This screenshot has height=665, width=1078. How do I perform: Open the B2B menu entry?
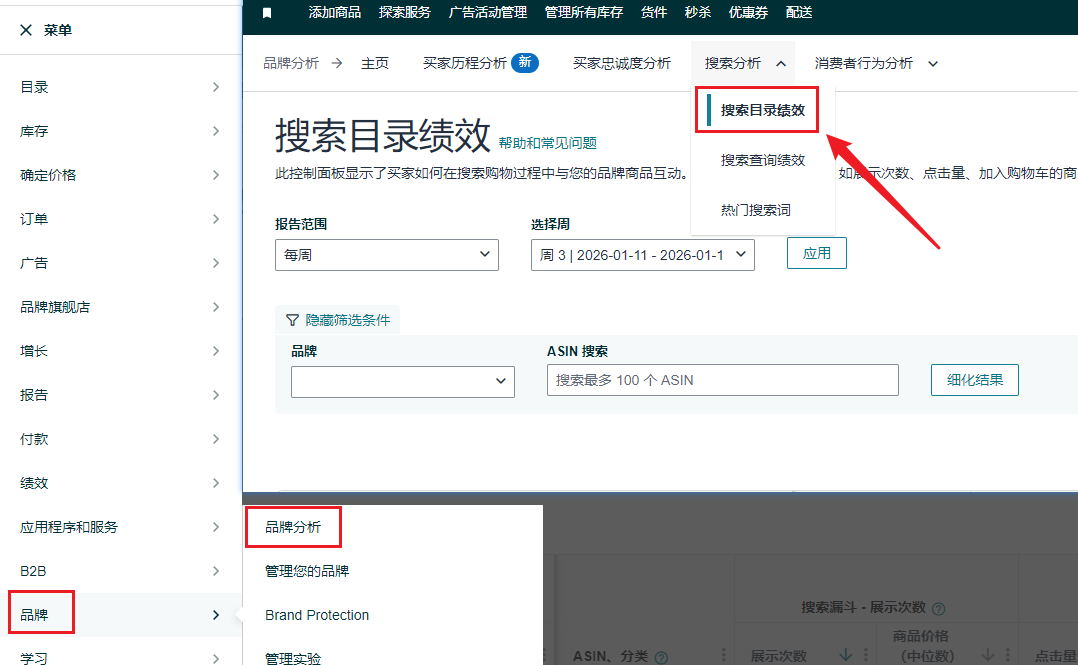[121, 571]
